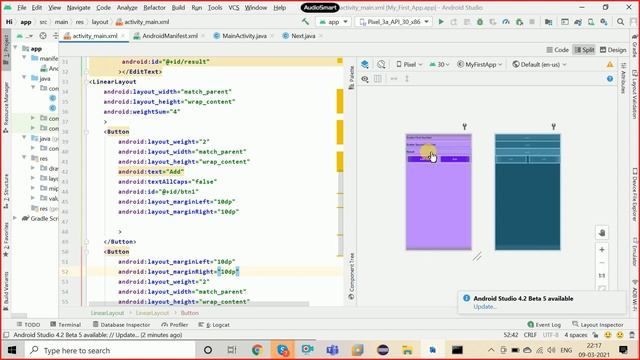
Task: Expand the Gradle Scripts tree node
Action: (16, 218)
